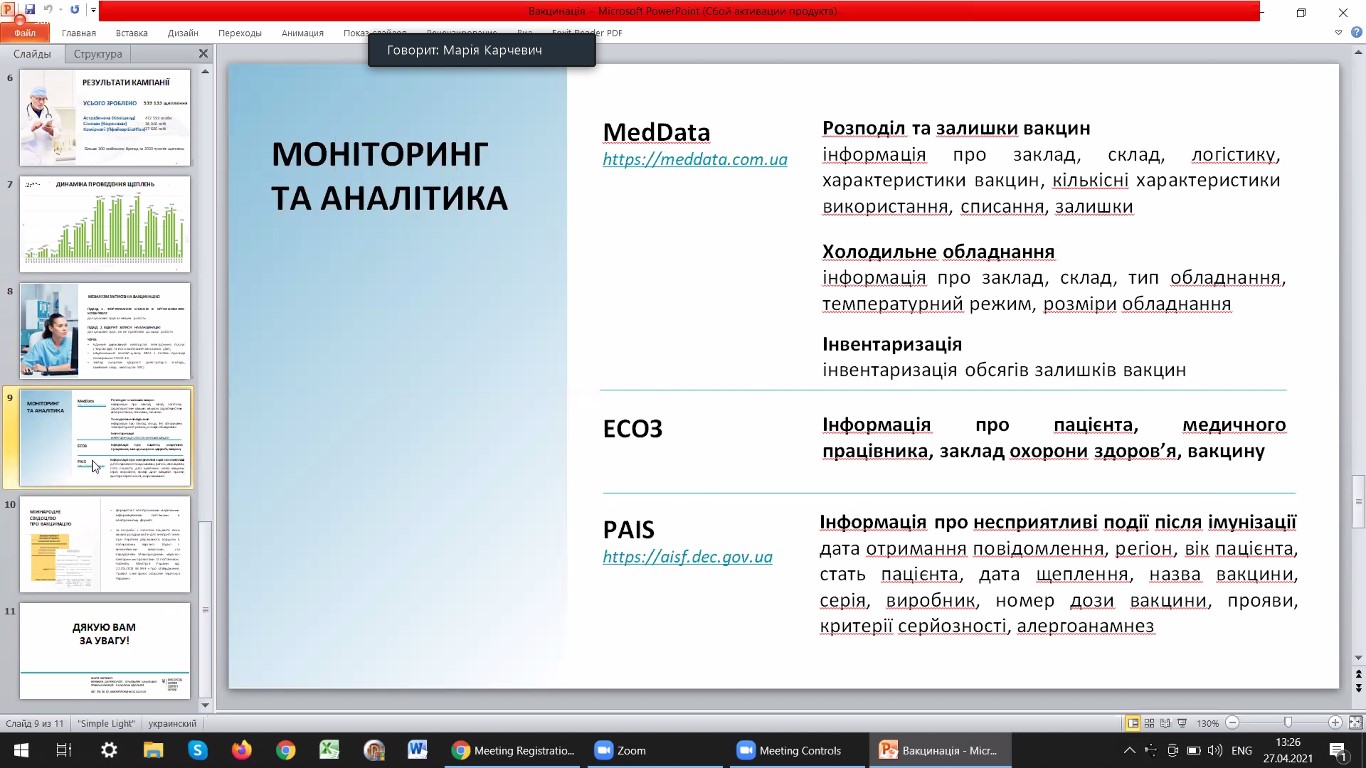1366x768 pixels.
Task: Fit slide to current window icon
Action: click(x=1356, y=723)
